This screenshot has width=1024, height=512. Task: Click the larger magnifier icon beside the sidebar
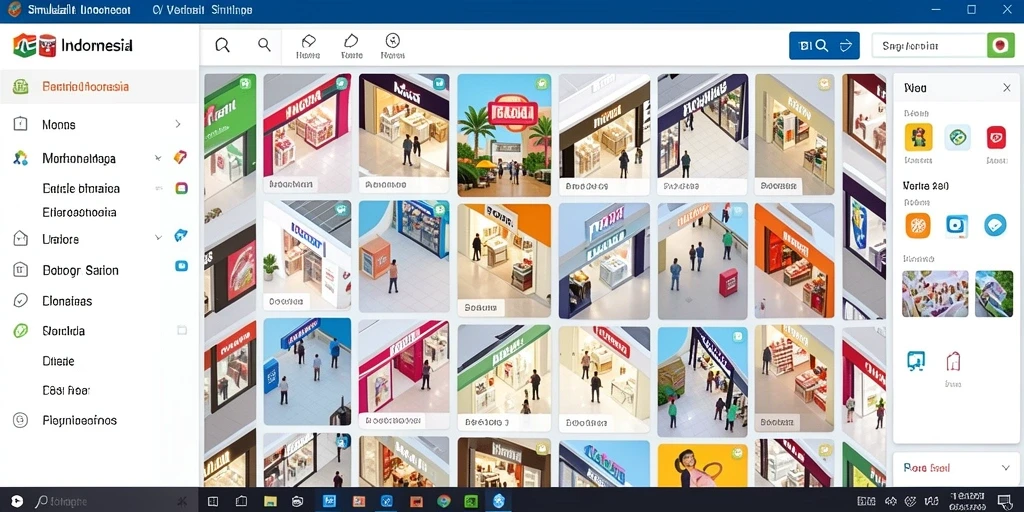pos(223,45)
